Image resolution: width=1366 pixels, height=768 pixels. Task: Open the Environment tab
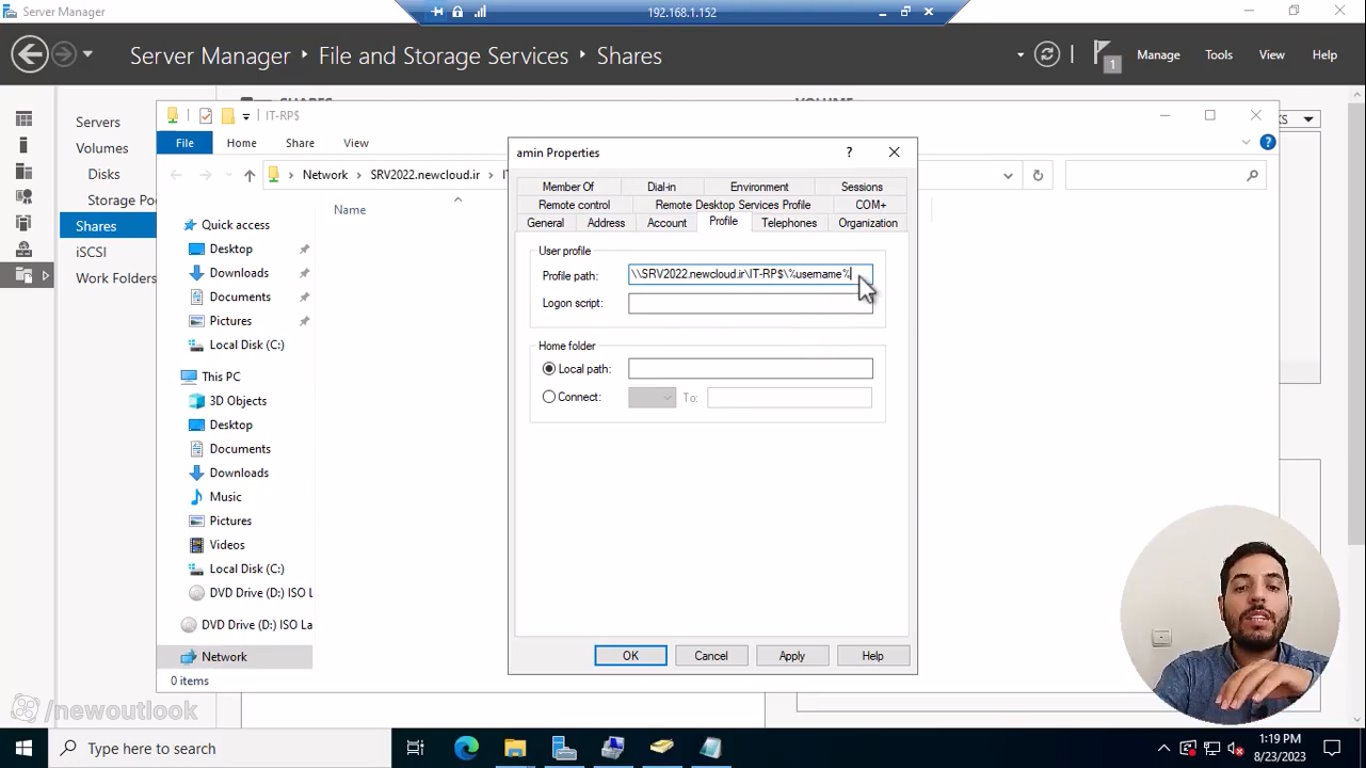tap(759, 187)
